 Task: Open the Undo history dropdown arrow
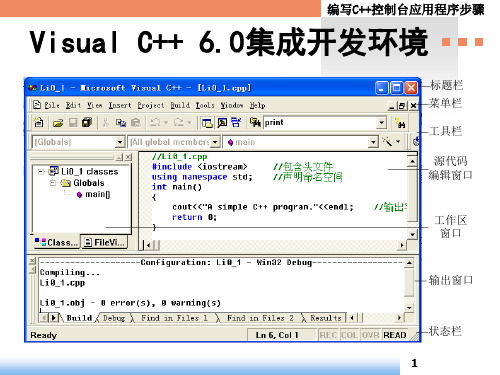tap(166, 123)
